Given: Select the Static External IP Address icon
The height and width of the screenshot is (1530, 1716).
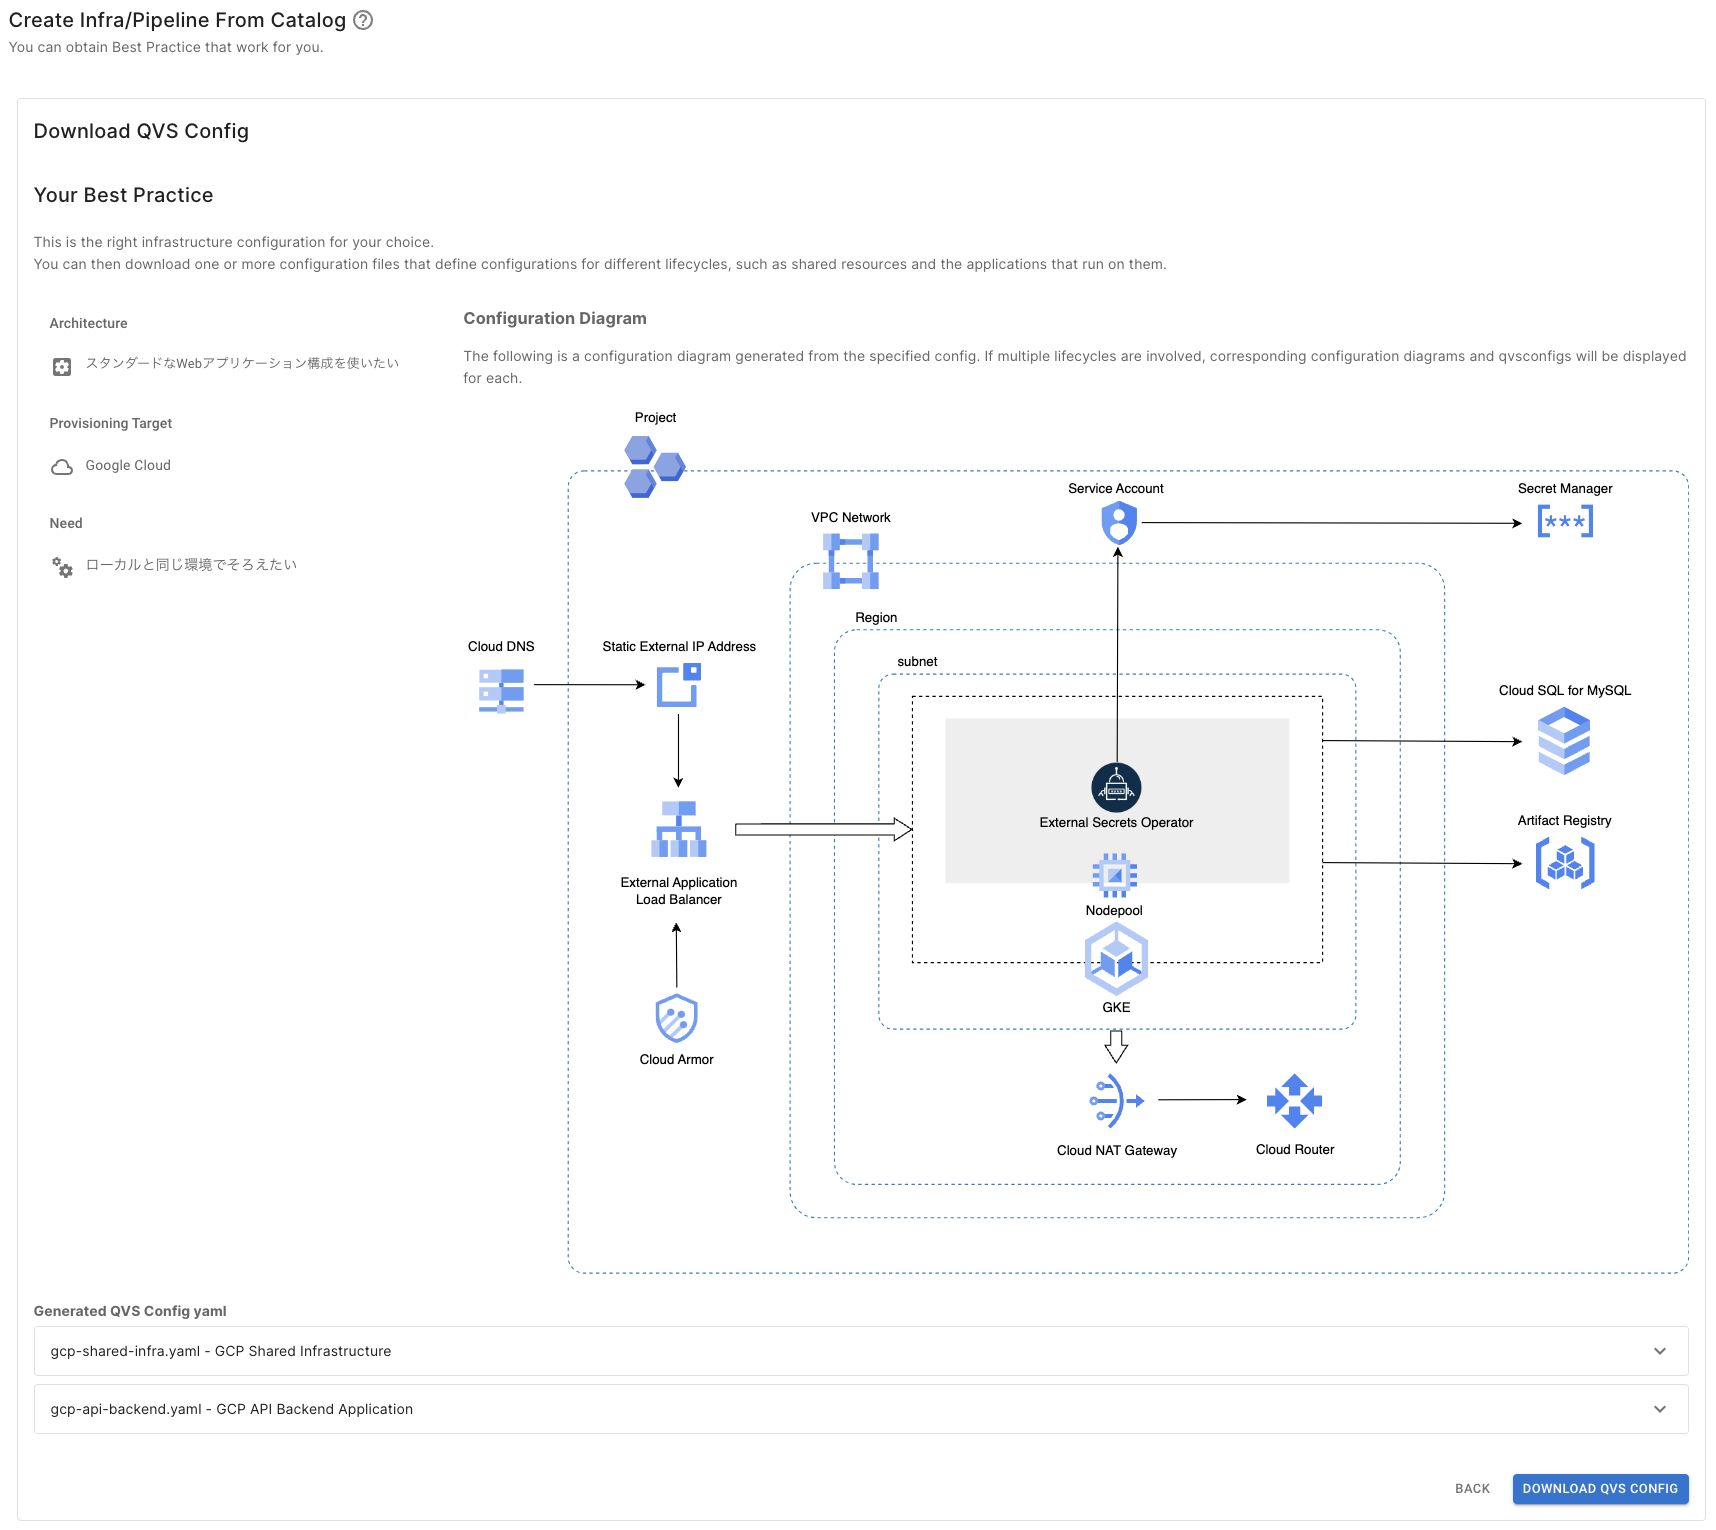Looking at the screenshot, I should point(678,686).
